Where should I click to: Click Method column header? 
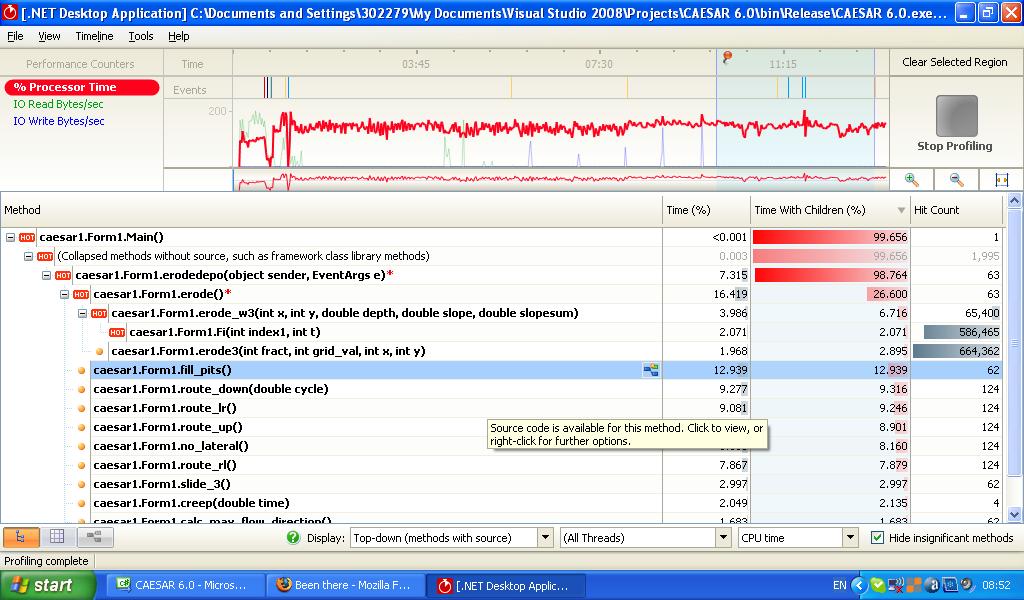(331, 210)
